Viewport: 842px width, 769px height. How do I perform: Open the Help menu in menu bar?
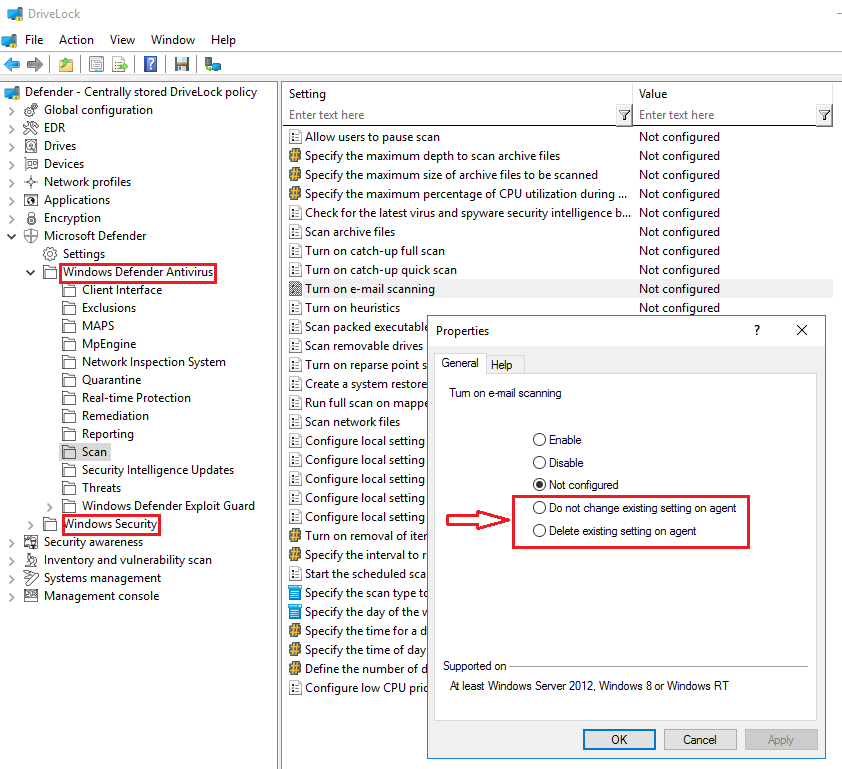[223, 40]
